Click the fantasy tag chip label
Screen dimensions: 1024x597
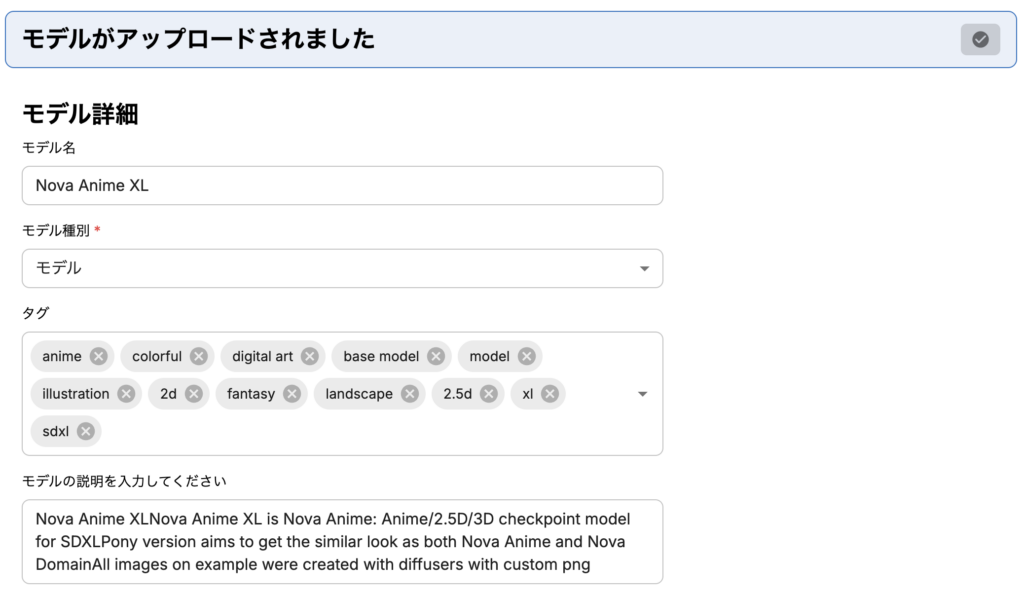click(250, 394)
